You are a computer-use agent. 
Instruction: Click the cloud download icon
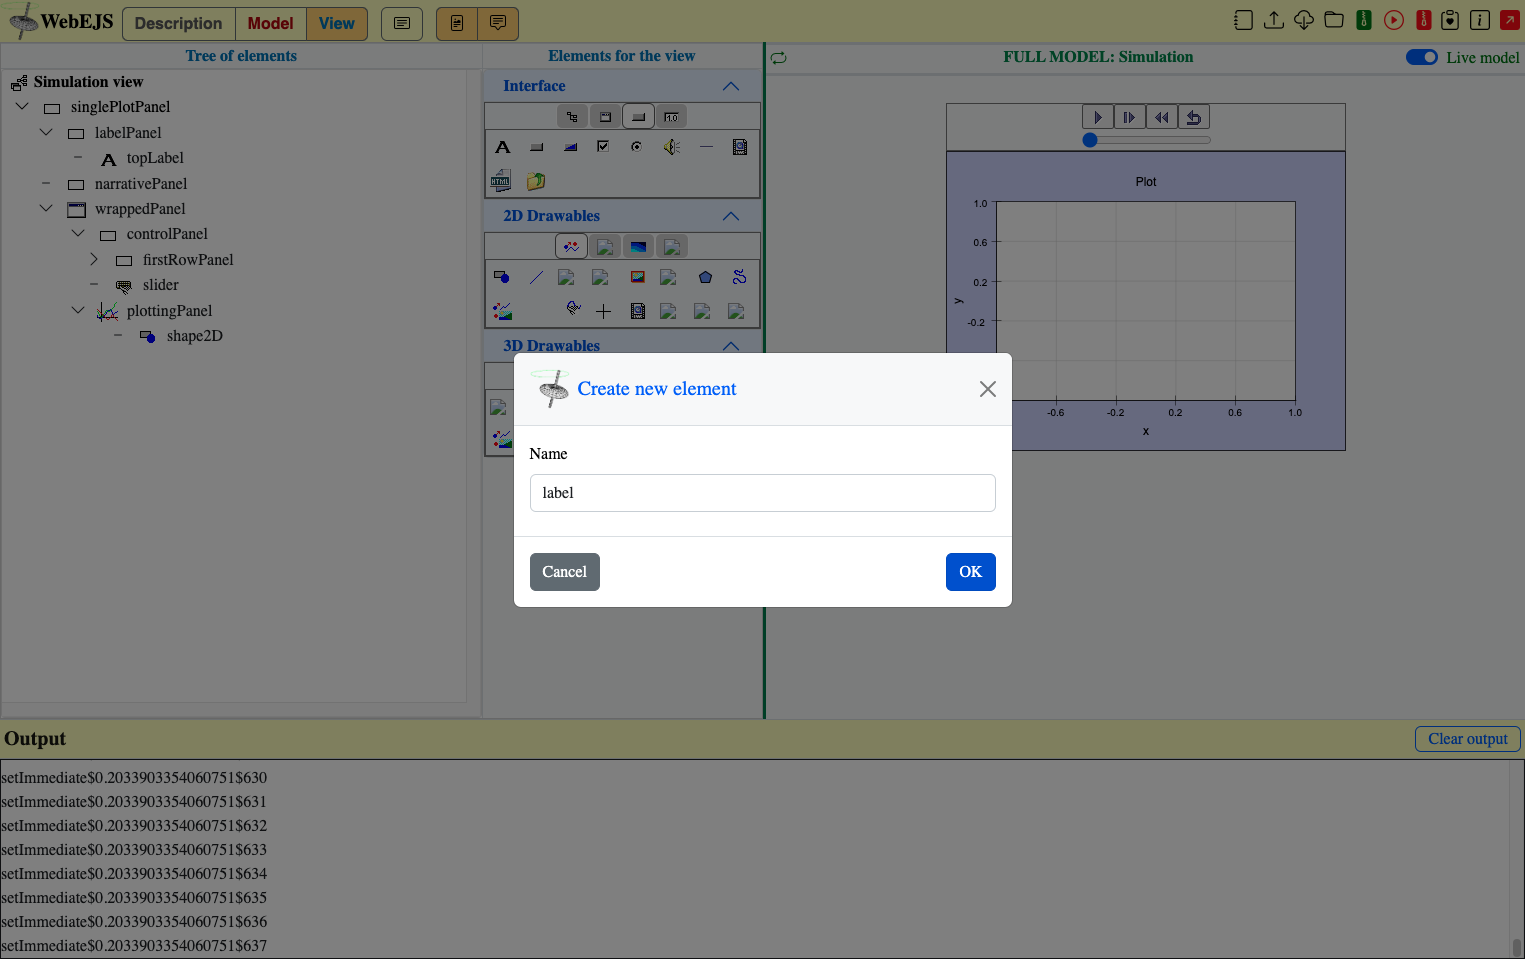click(x=1304, y=20)
